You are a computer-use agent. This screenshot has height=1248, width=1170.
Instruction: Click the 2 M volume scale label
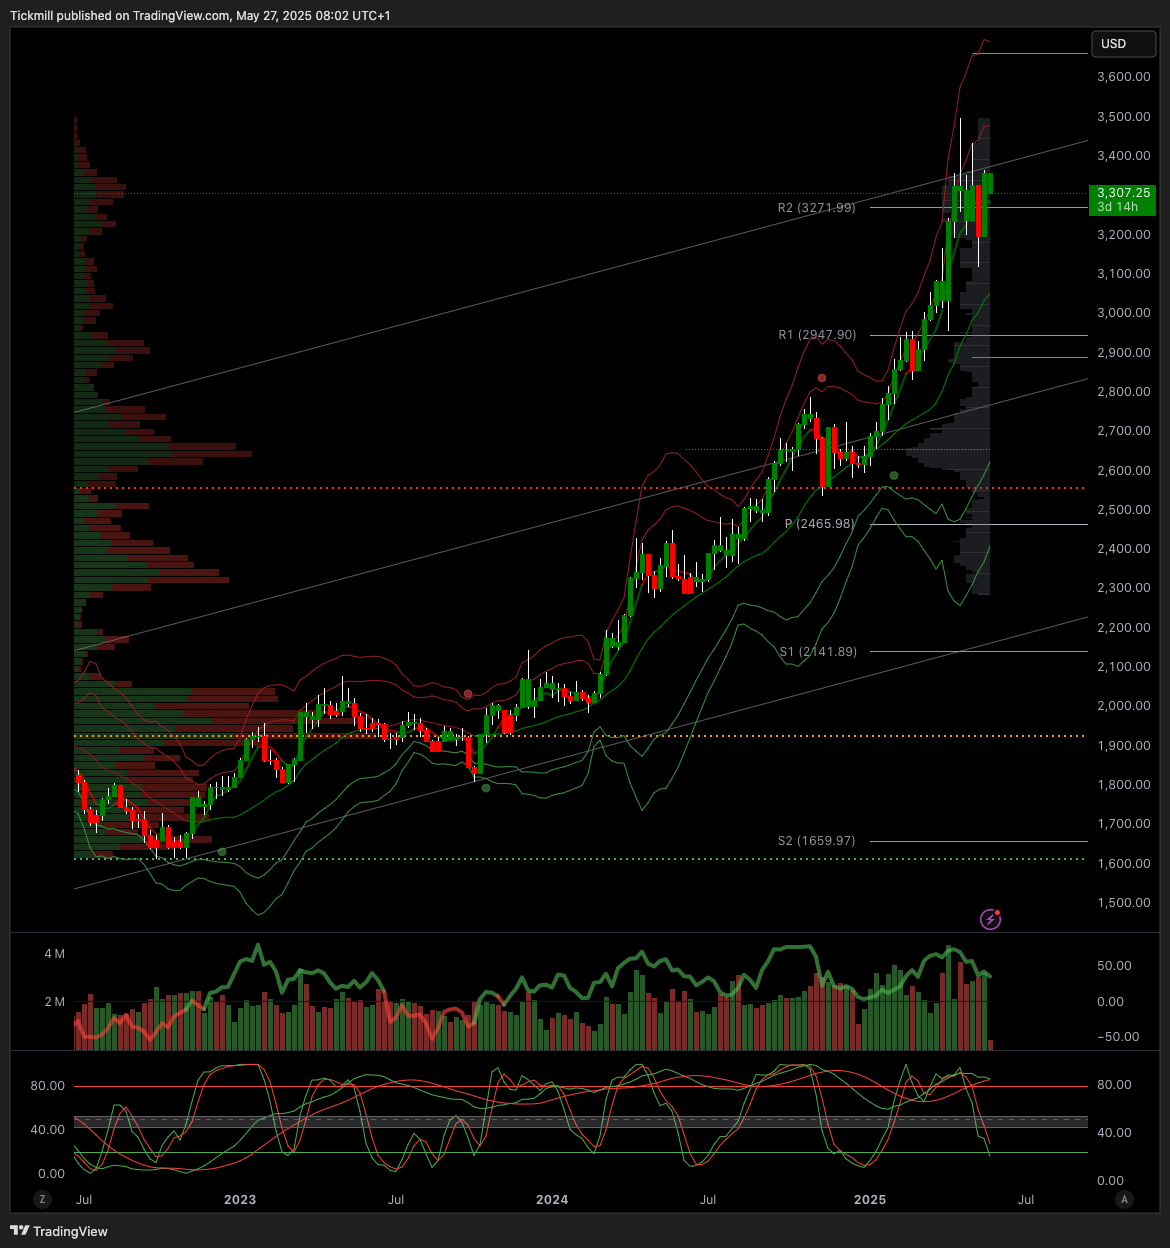pos(54,1002)
